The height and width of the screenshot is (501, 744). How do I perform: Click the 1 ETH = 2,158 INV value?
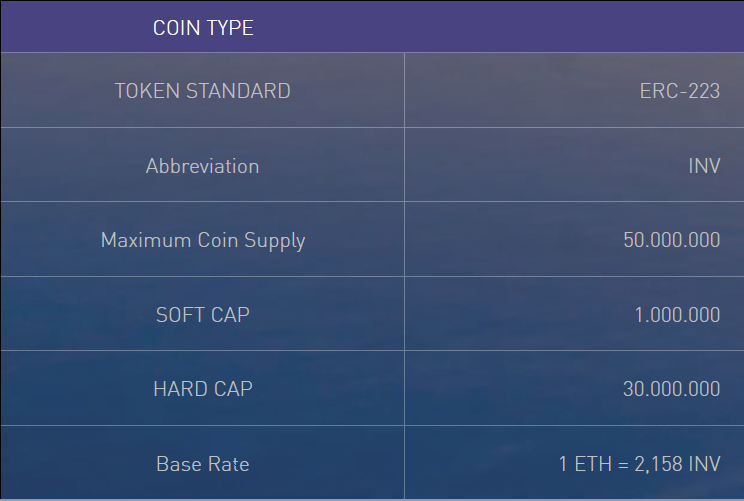639,464
